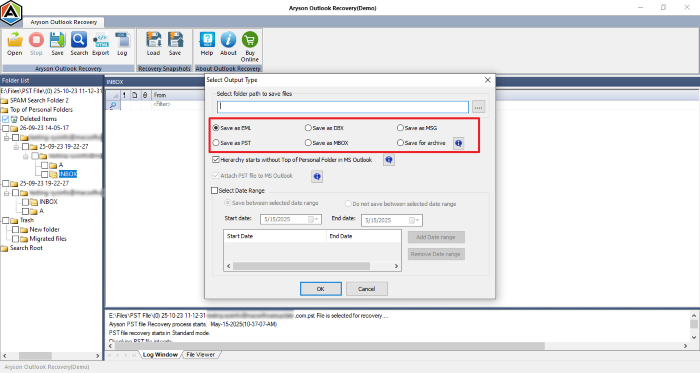Click the magnifier filter icon in the grid

pyautogui.click(x=113, y=105)
